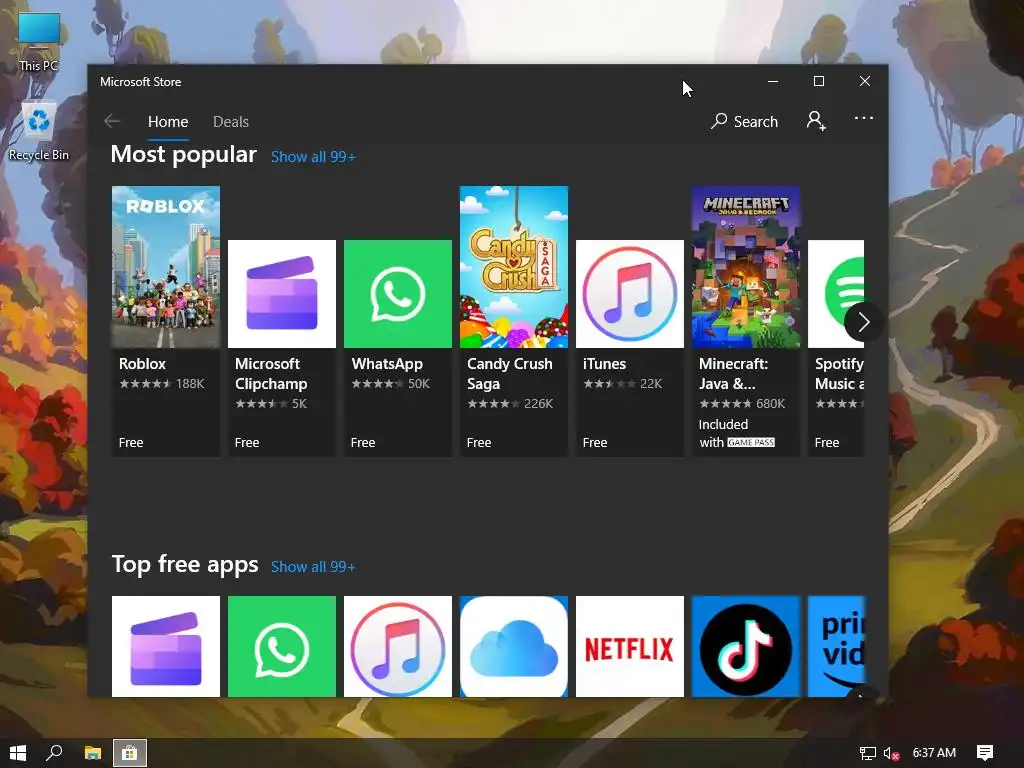
Task: Show all 99+ Top free apps
Action: pyautogui.click(x=313, y=567)
